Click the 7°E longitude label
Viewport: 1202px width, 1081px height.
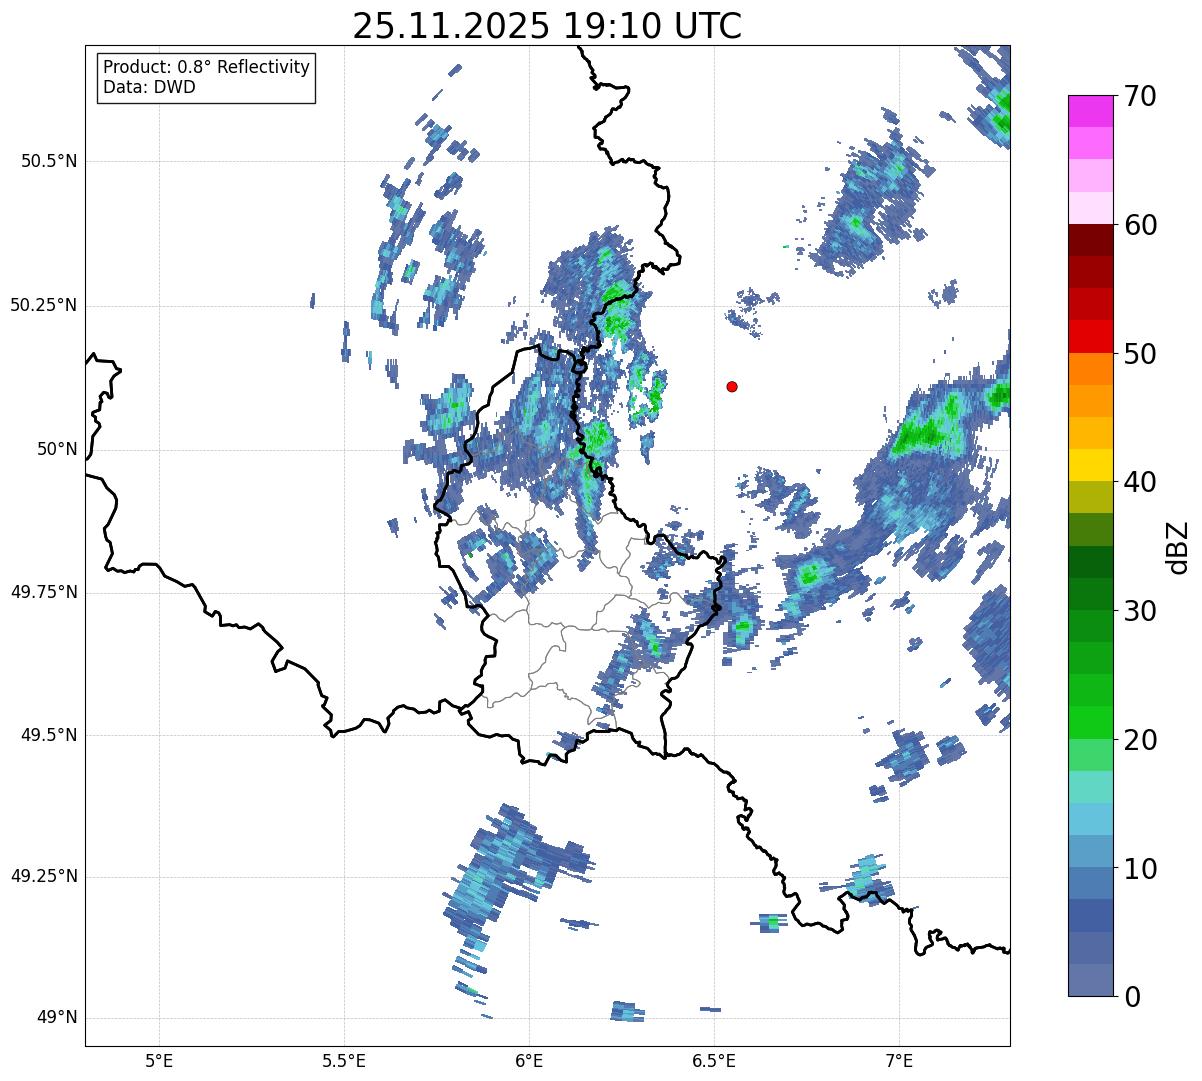pyautogui.click(x=899, y=1060)
